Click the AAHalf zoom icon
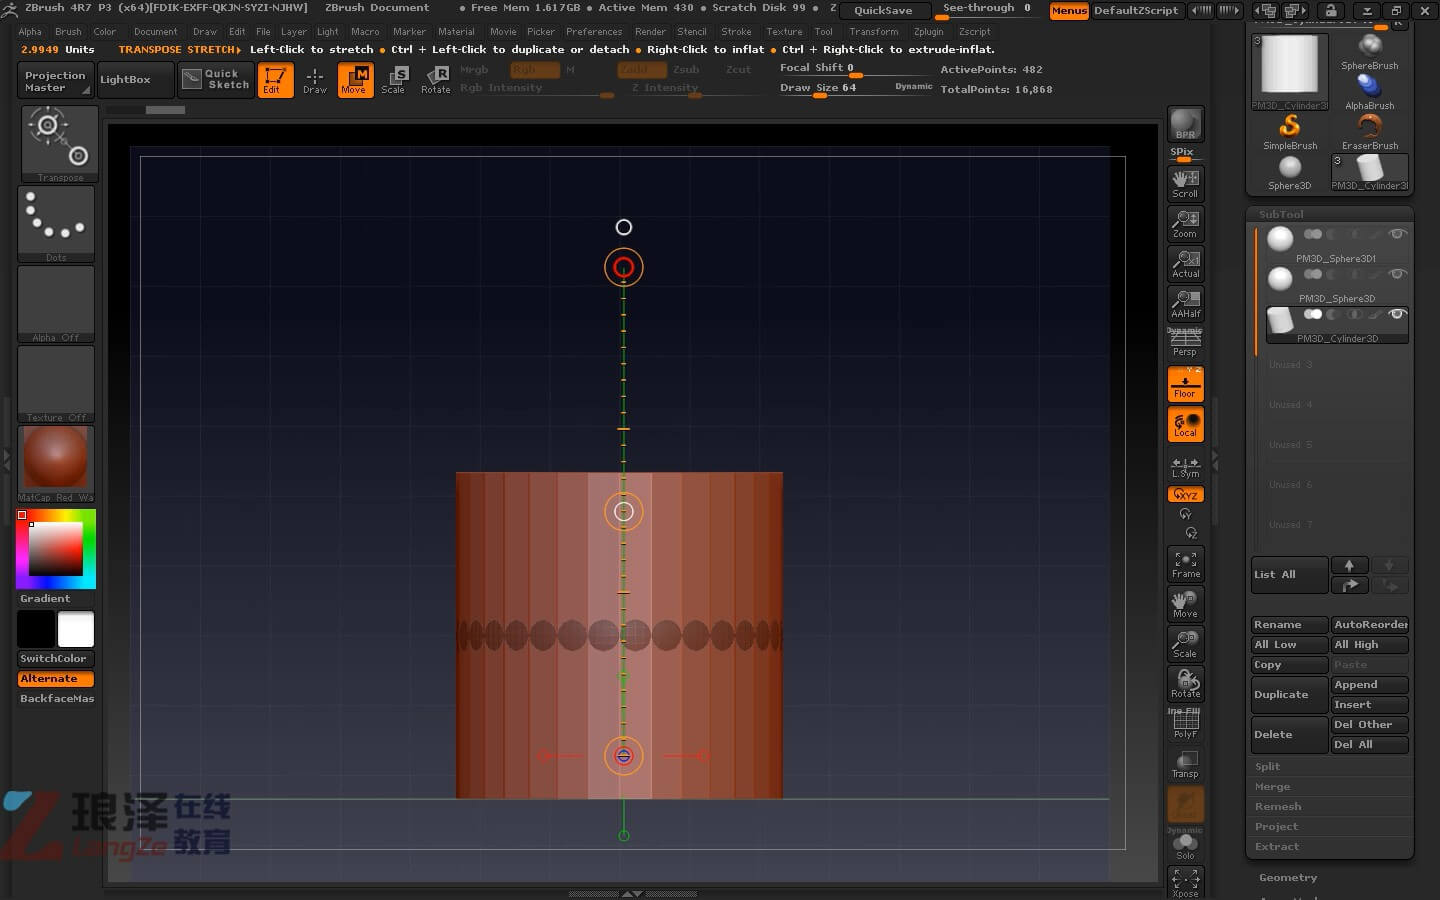1440x900 pixels. point(1185,304)
